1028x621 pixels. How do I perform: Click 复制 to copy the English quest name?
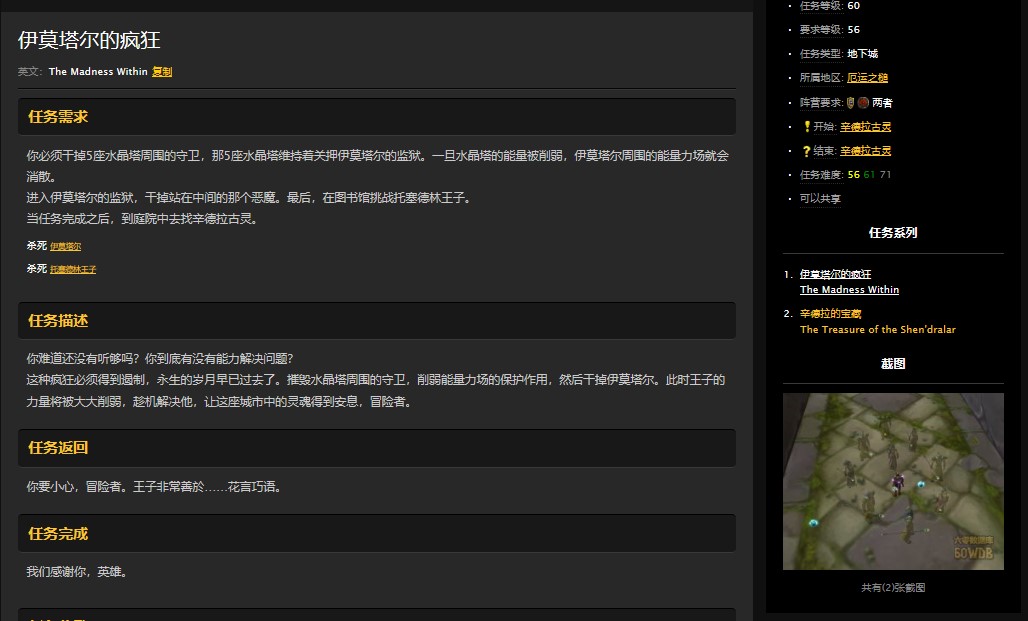161,71
